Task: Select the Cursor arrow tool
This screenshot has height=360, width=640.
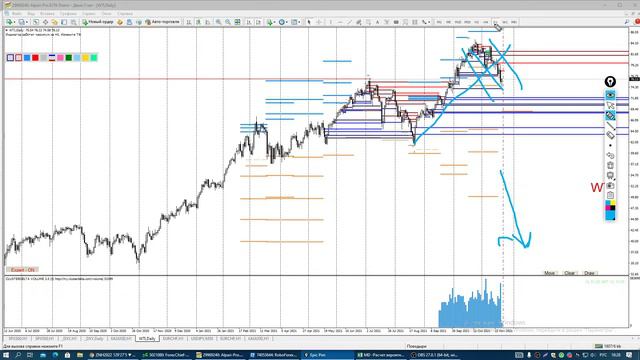Action: click(x=309, y=22)
